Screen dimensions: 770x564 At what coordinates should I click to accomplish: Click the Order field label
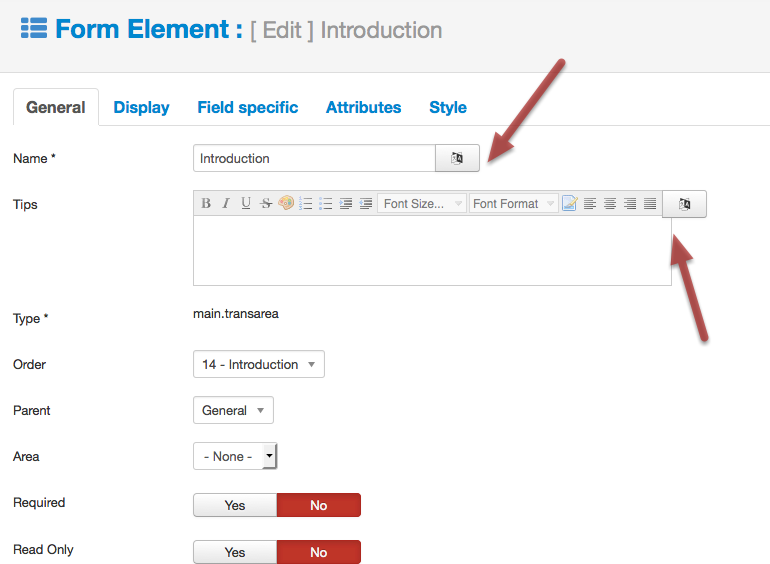click(29, 364)
